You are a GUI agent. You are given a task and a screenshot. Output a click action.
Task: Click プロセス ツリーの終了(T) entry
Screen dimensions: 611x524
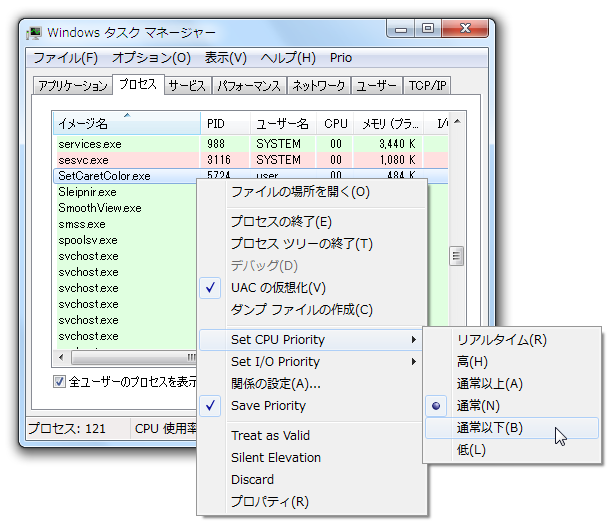(x=312, y=244)
